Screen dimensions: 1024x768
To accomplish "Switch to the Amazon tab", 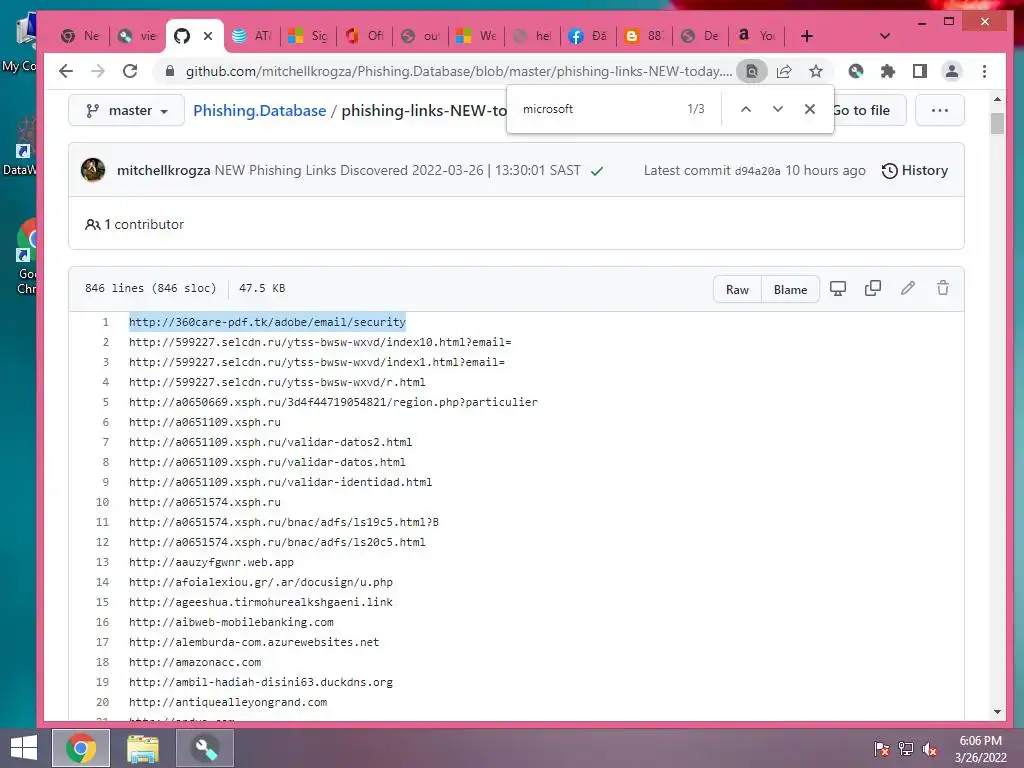I will [756, 36].
